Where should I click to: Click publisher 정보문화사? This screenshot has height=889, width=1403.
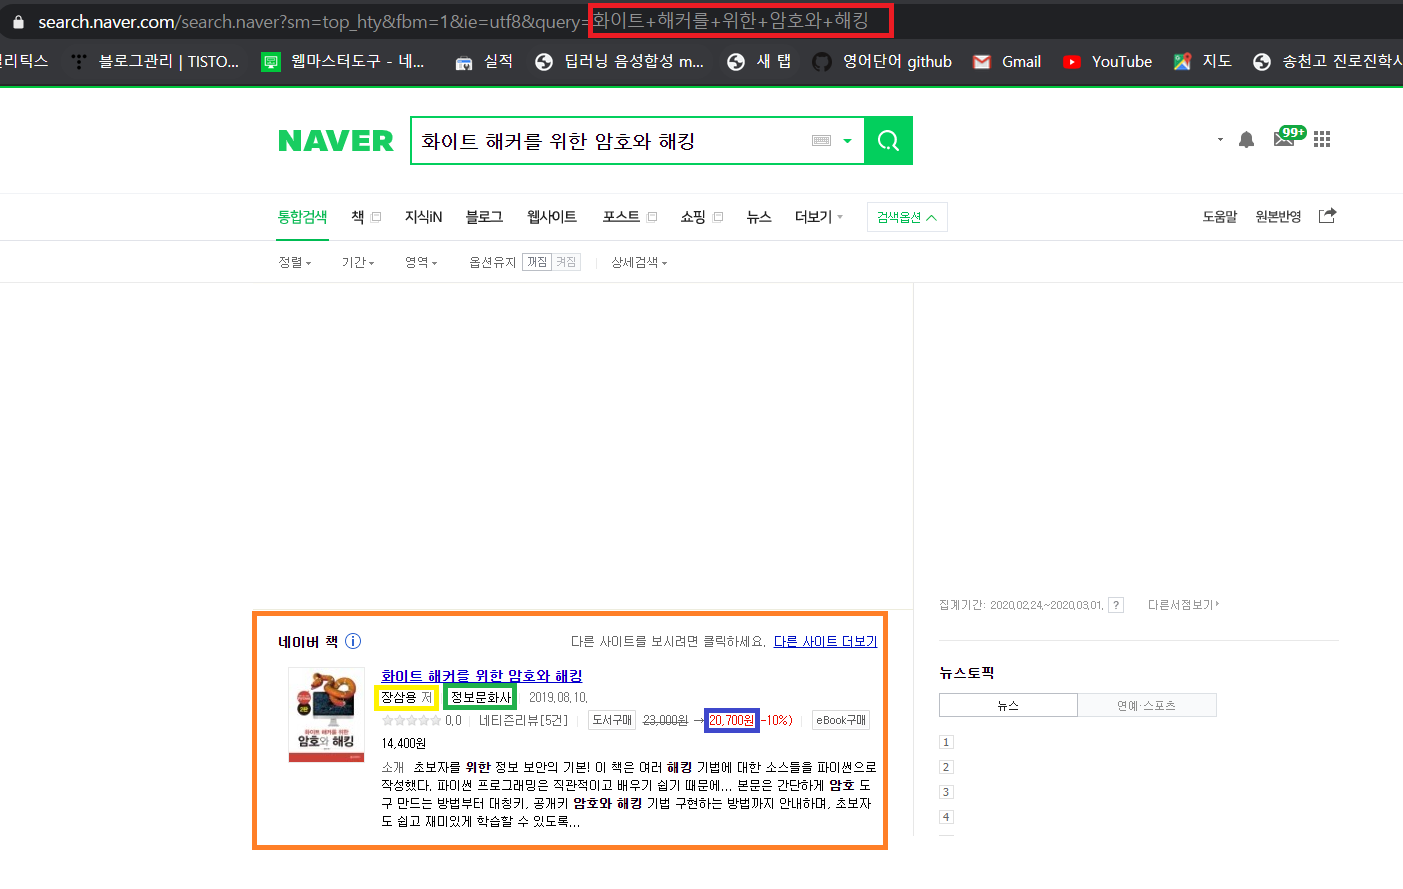(480, 697)
